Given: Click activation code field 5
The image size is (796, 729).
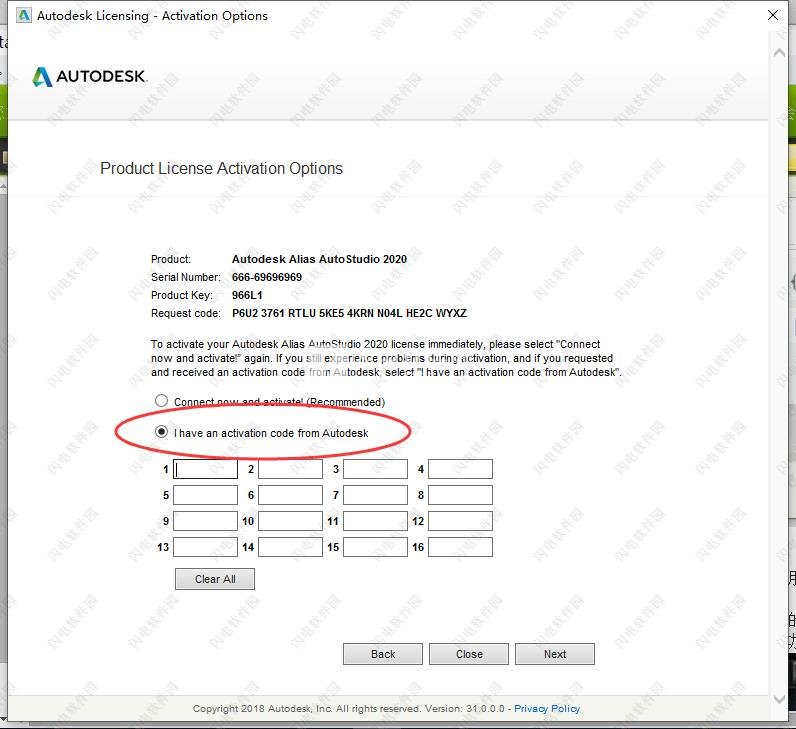Looking at the screenshot, I should [x=206, y=495].
